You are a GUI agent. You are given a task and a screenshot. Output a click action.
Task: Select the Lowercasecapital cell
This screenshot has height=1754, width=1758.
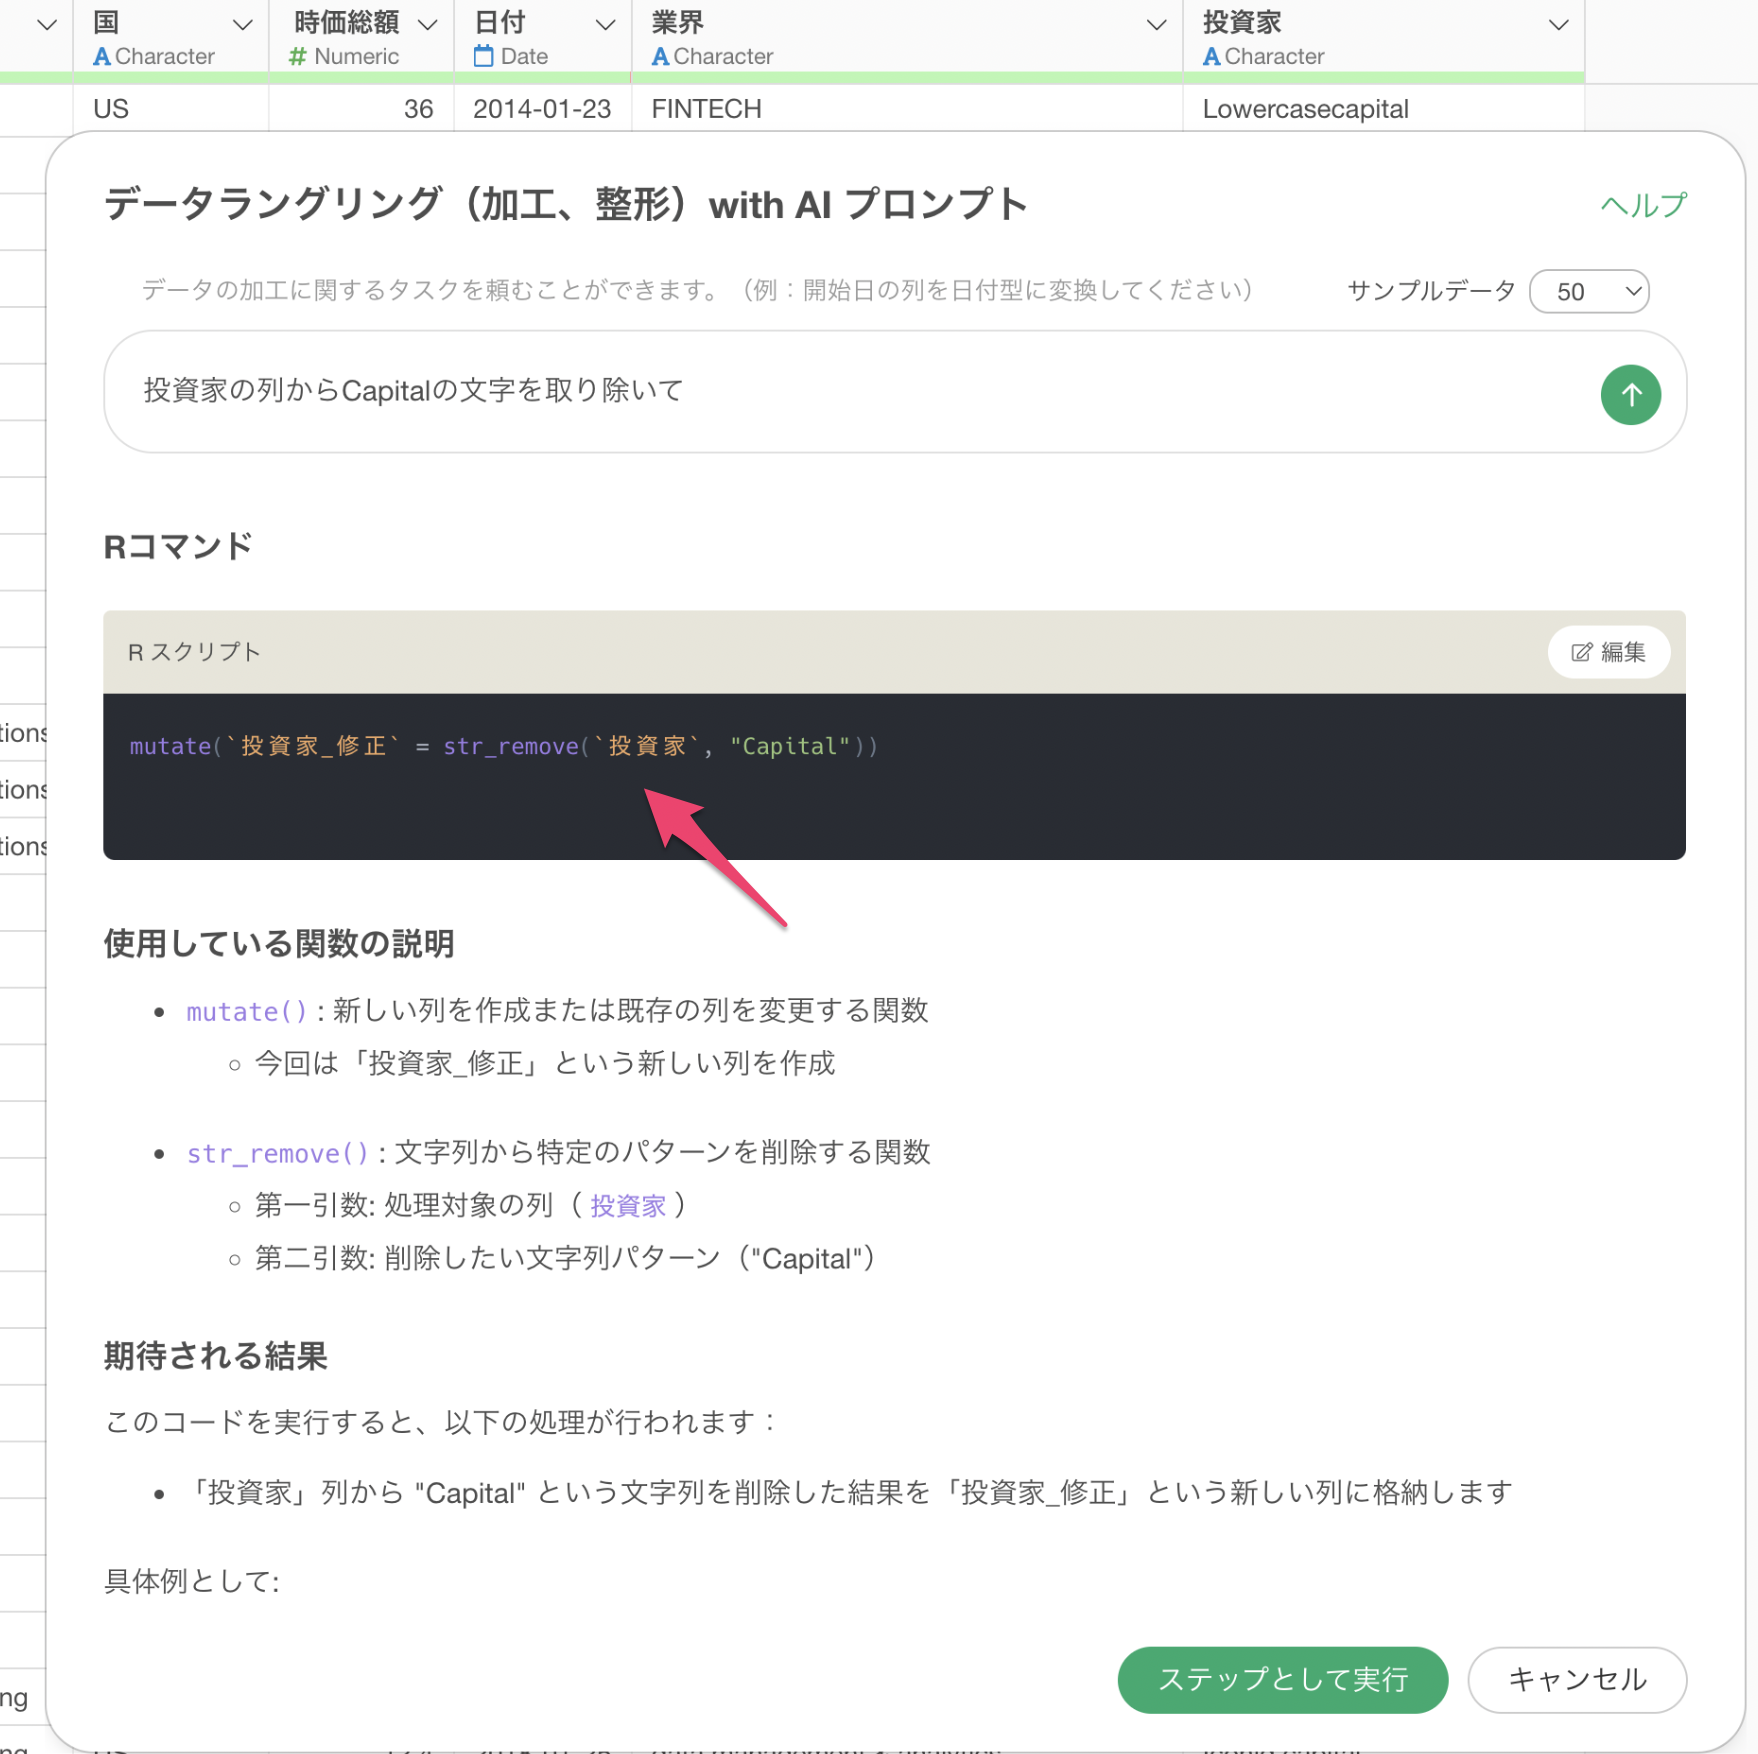pos(1383,108)
